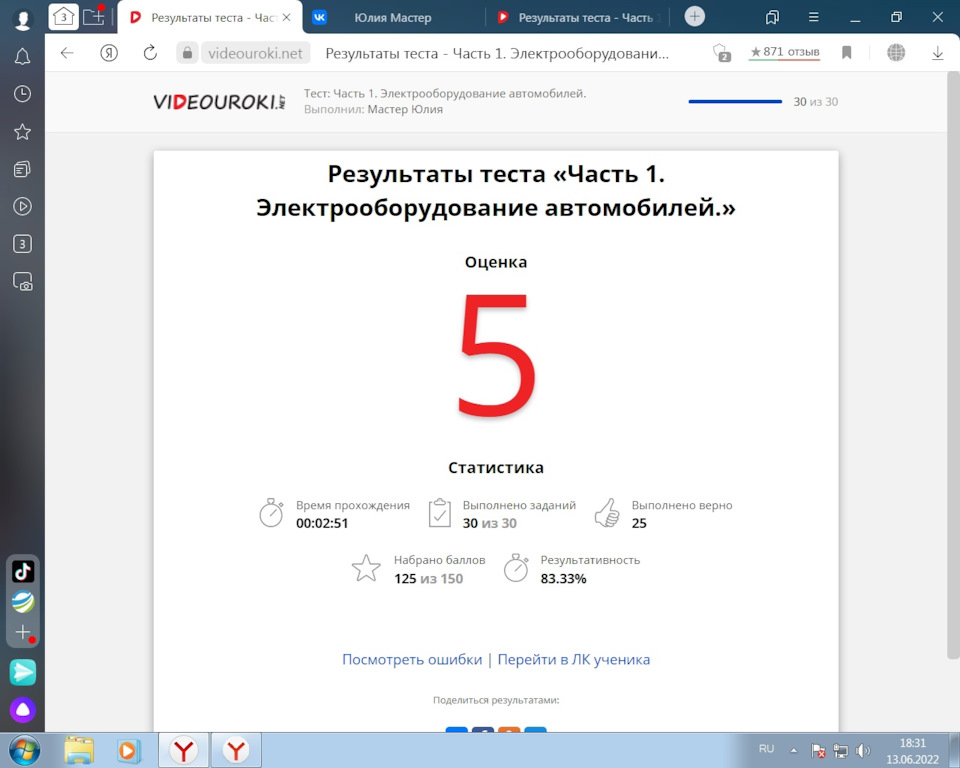Image resolution: width=960 pixels, height=768 pixels.
Task: Mute system volume in the tray
Action: pyautogui.click(x=863, y=749)
